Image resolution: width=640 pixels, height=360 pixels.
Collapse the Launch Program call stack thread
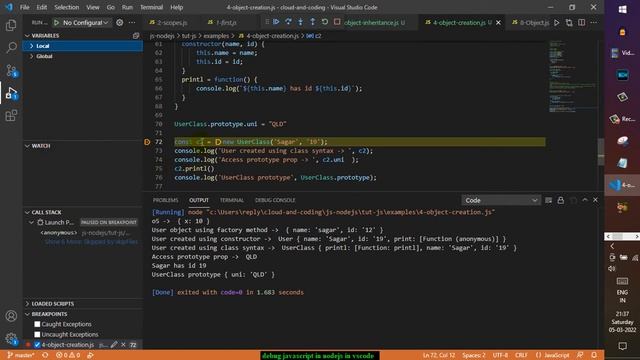pyautogui.click(x=31, y=222)
